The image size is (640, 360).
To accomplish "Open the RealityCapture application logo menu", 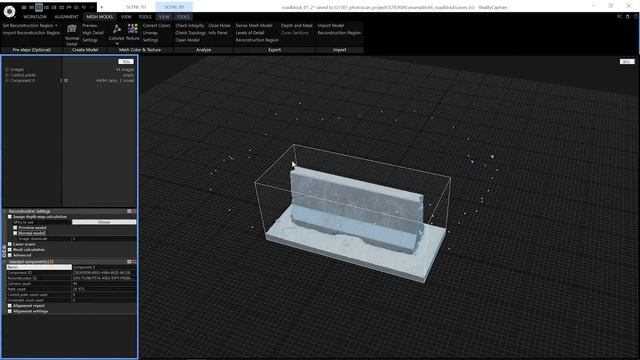I will pos(9,11).
